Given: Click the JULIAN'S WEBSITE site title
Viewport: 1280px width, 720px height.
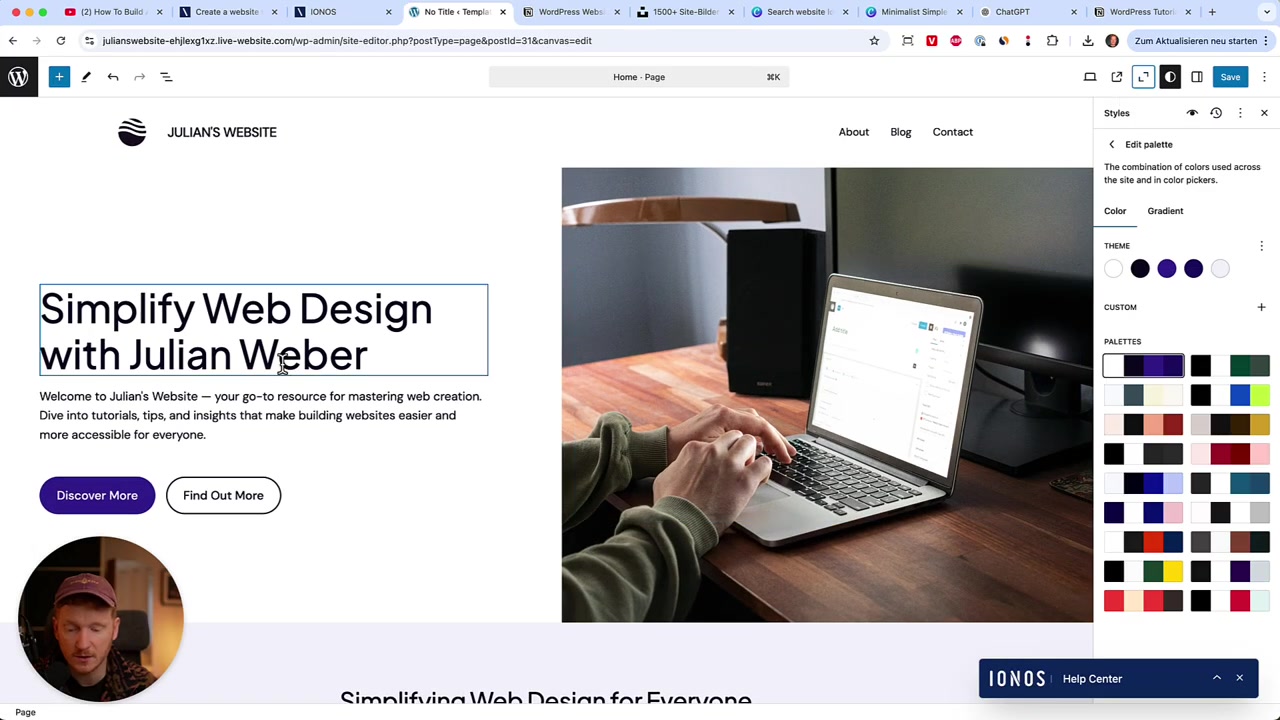Looking at the screenshot, I should (x=222, y=132).
